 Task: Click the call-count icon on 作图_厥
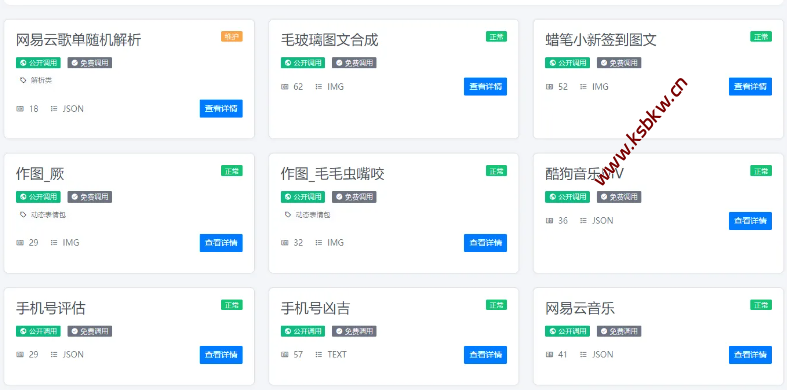(20, 242)
